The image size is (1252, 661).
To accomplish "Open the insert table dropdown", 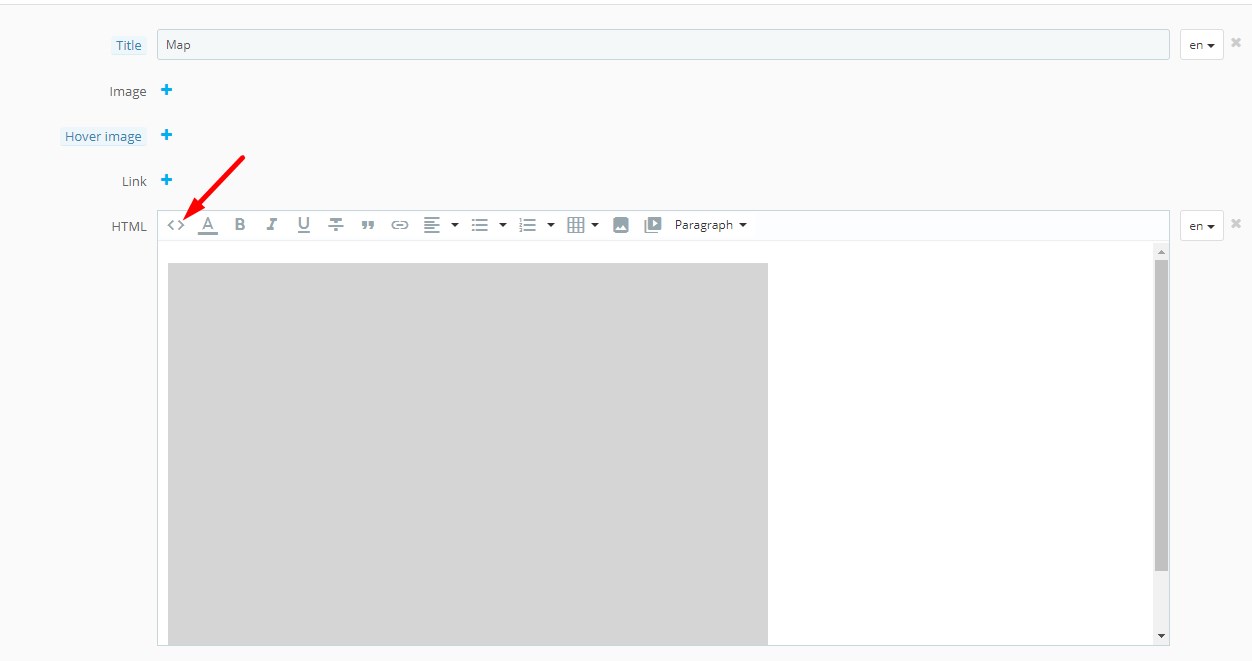I will point(583,225).
